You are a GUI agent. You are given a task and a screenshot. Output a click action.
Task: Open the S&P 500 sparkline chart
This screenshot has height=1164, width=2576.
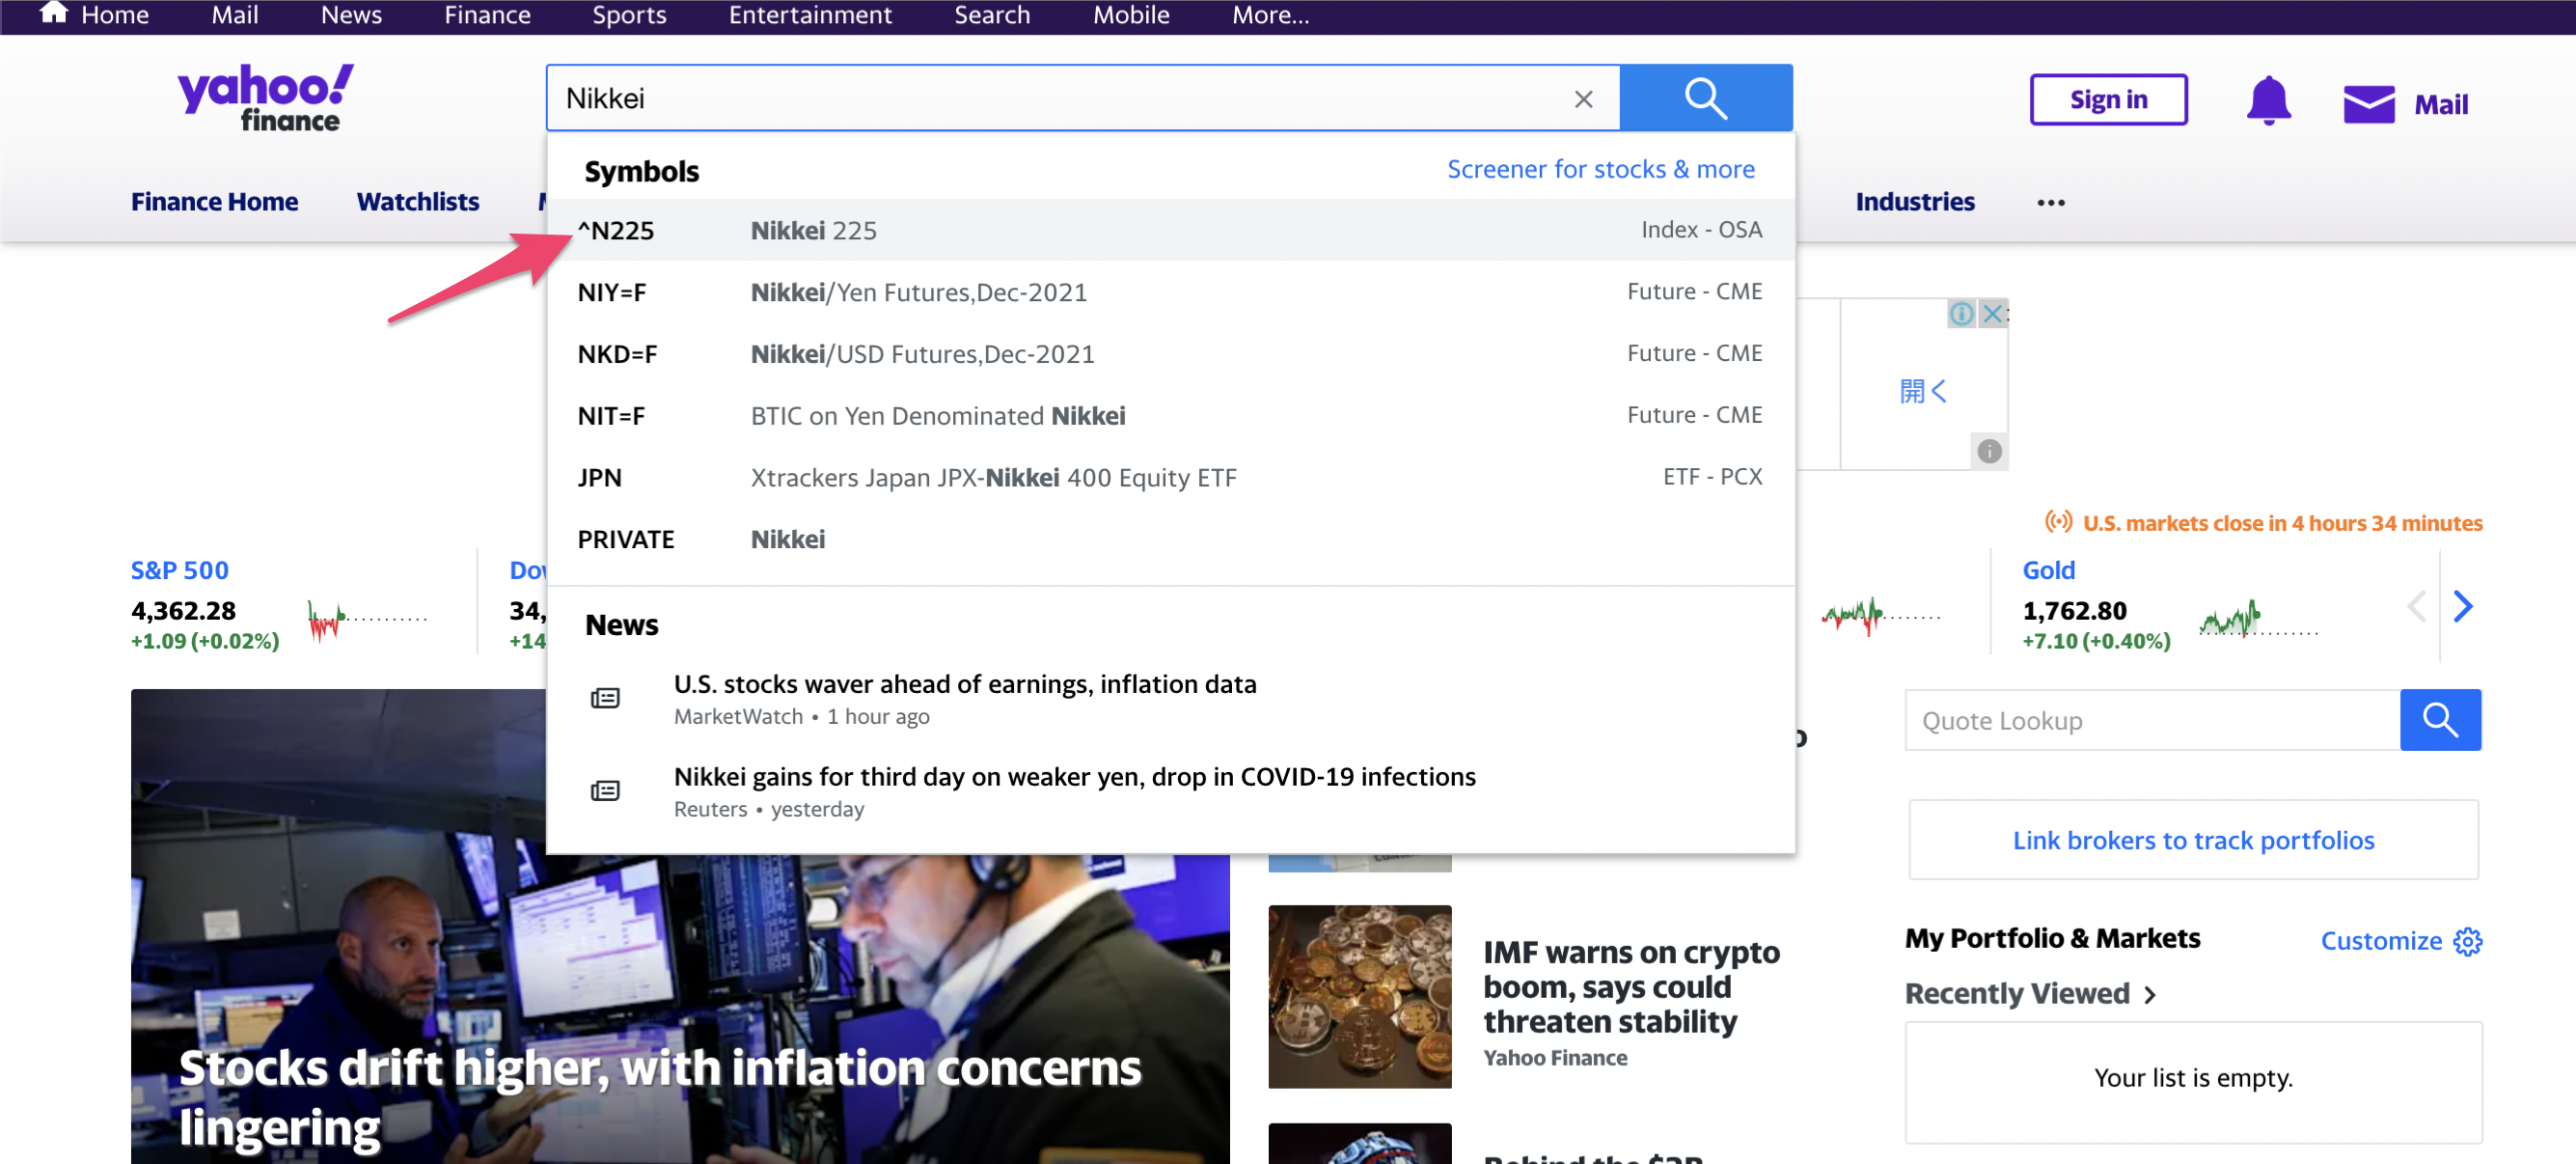click(366, 619)
